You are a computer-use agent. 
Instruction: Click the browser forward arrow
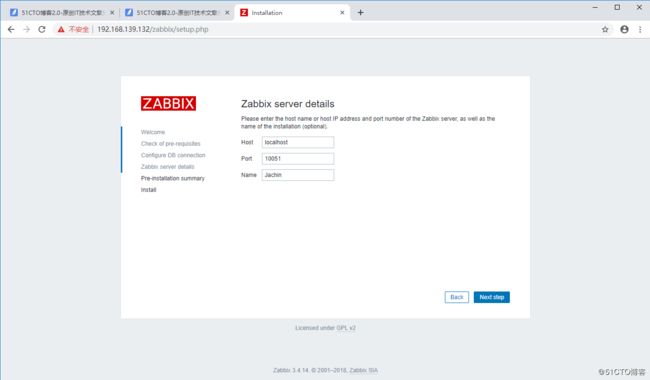click(27, 29)
